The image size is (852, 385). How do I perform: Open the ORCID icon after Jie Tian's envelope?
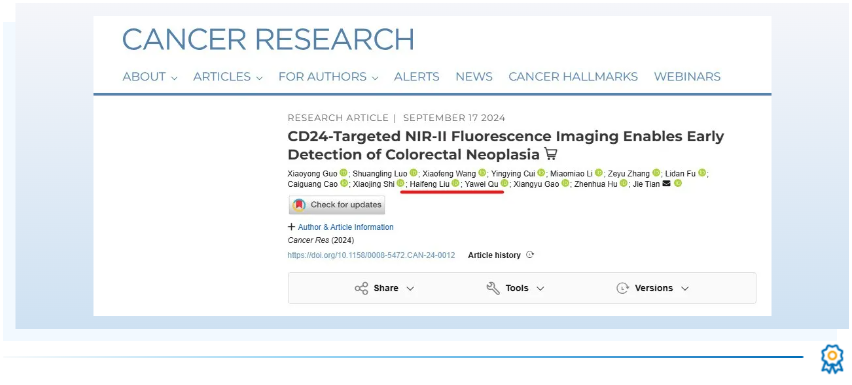click(x=678, y=184)
